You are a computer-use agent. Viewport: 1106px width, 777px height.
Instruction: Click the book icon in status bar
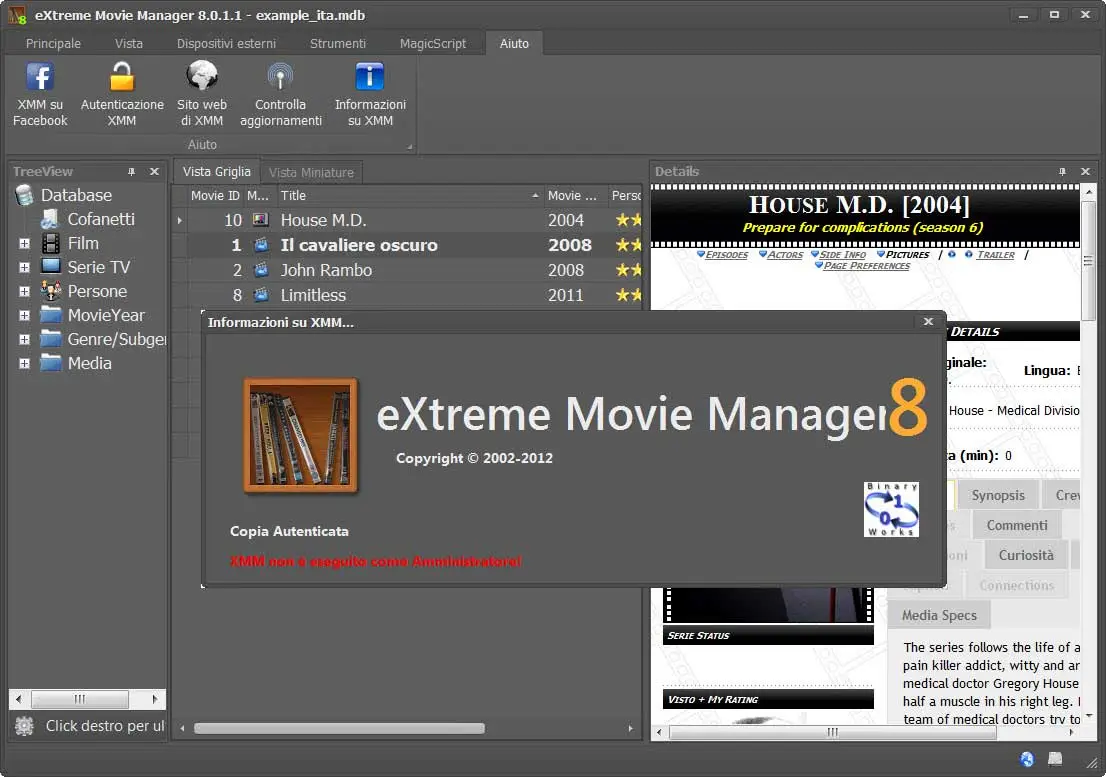tap(1055, 759)
